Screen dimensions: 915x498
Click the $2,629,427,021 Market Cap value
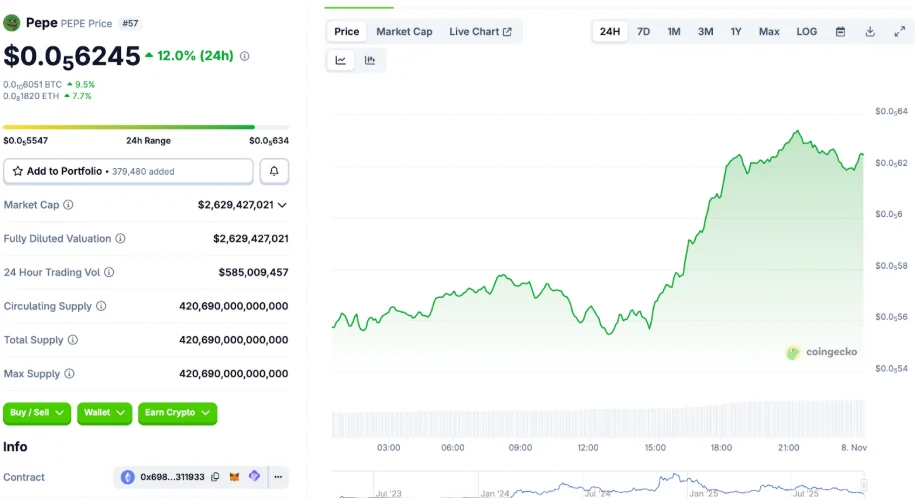(236, 205)
